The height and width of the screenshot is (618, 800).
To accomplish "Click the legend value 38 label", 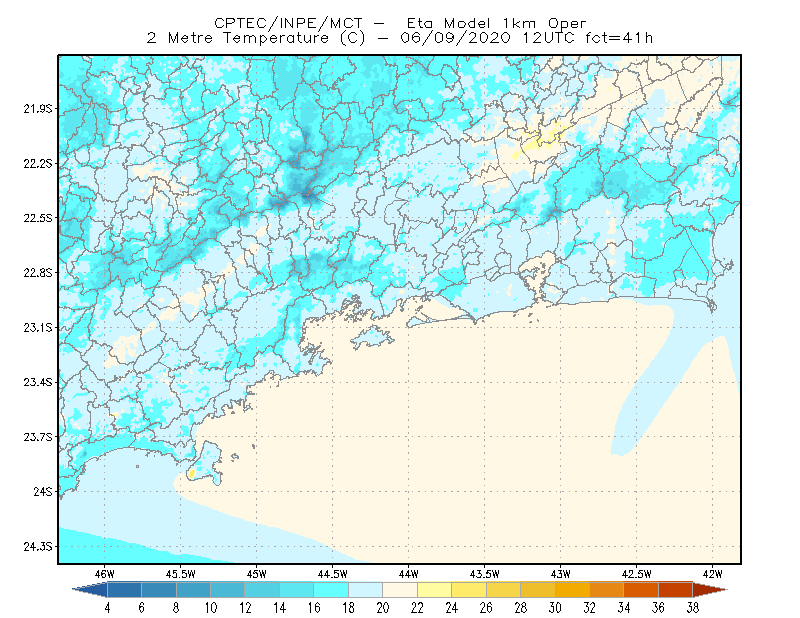I will (692, 608).
